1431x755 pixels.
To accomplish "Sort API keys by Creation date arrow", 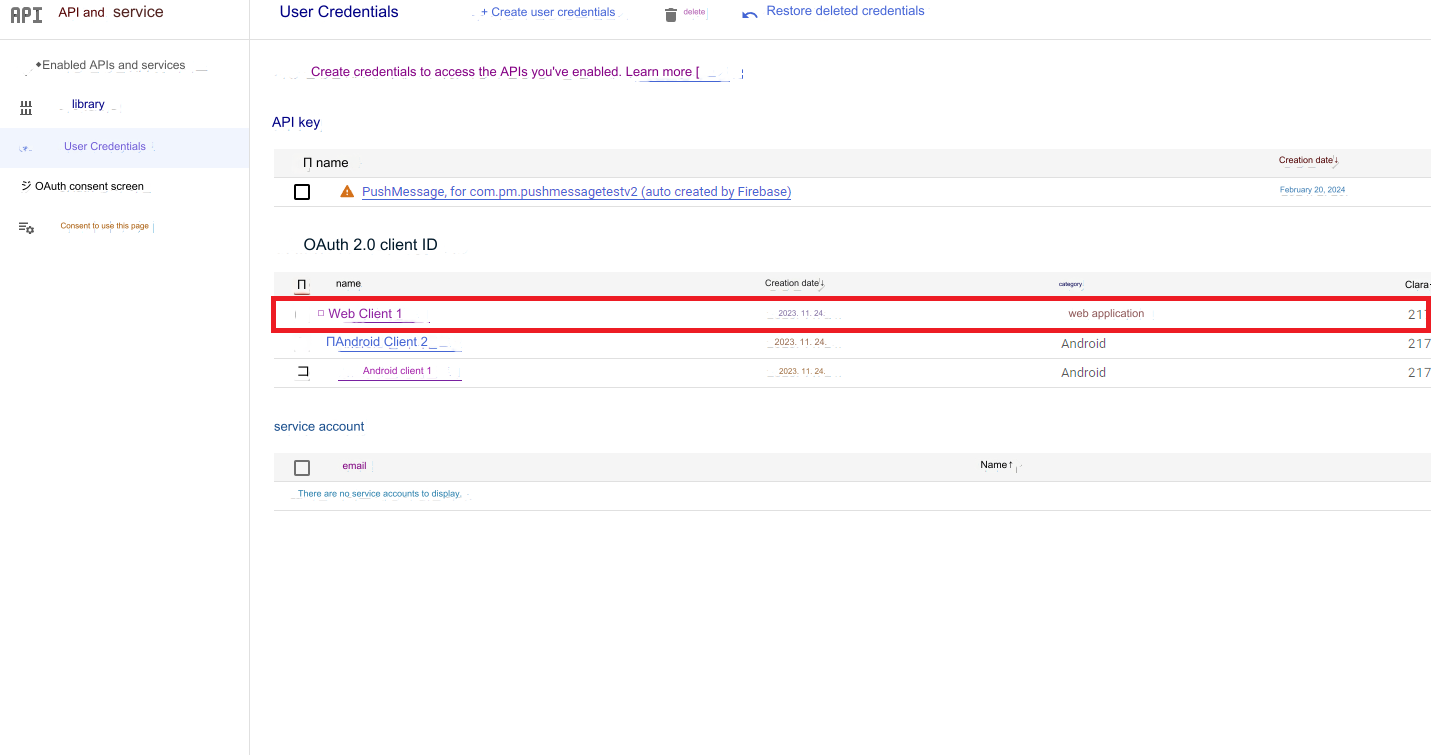I will point(1336,161).
